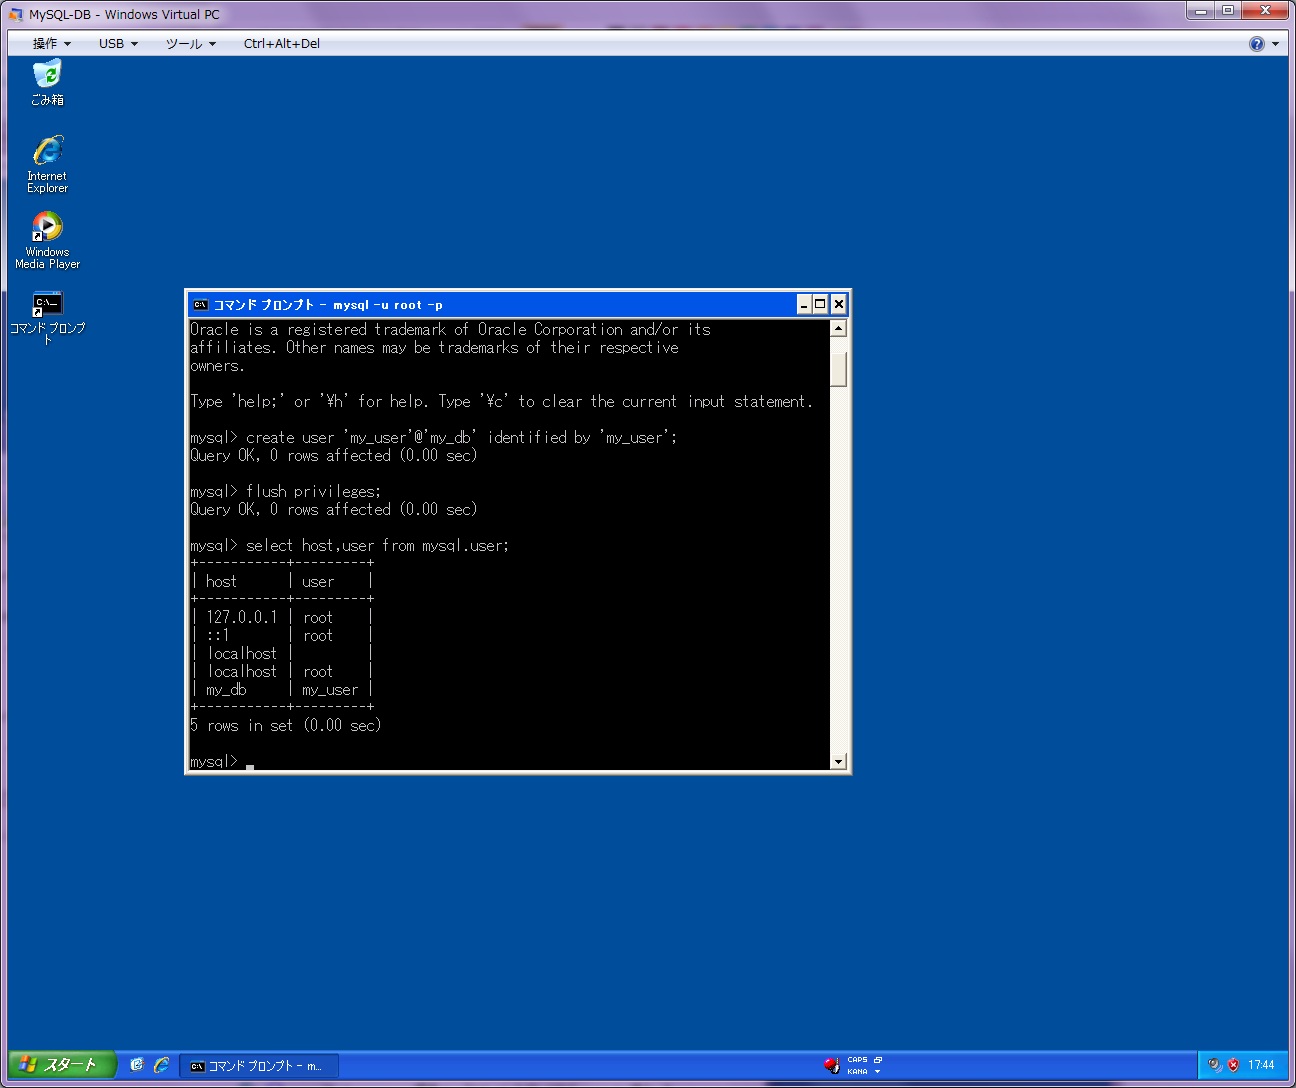This screenshot has height=1088, width=1296.
Task: Select the コマンド プロンプト taskbar button
Action: click(261, 1066)
